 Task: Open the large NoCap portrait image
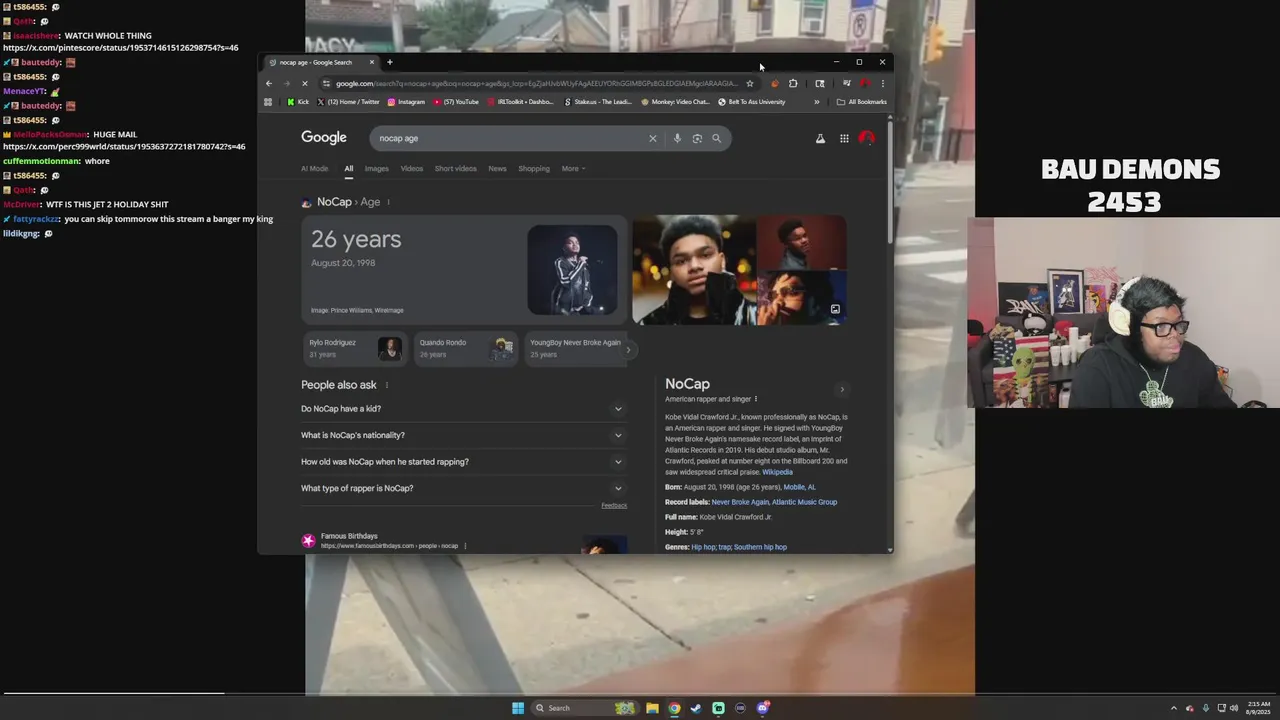click(x=693, y=270)
